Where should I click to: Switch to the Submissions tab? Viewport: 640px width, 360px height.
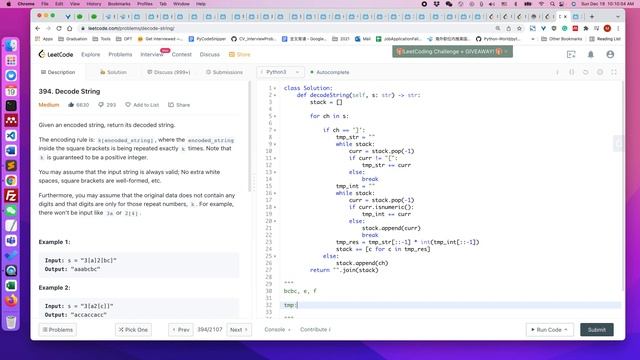(x=224, y=72)
